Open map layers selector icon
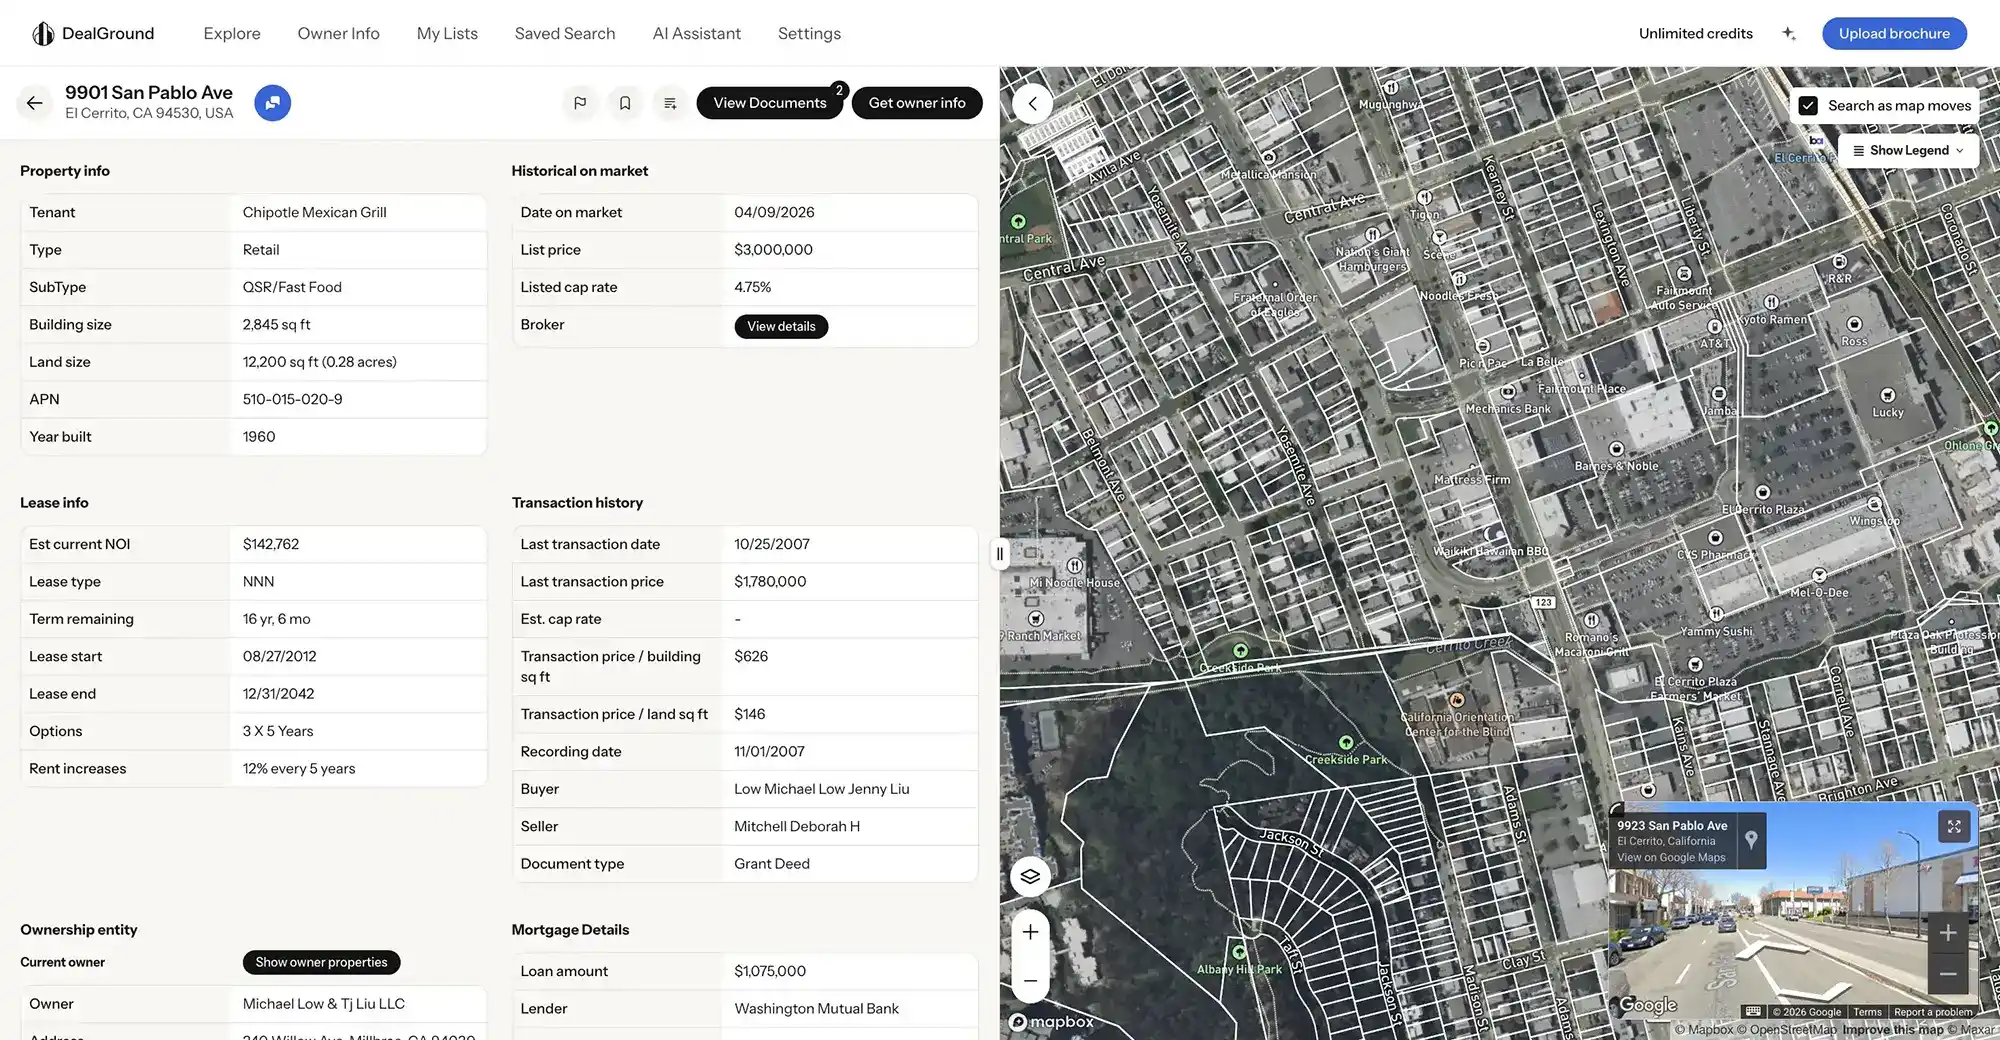2000x1040 pixels. pyautogui.click(x=1030, y=876)
